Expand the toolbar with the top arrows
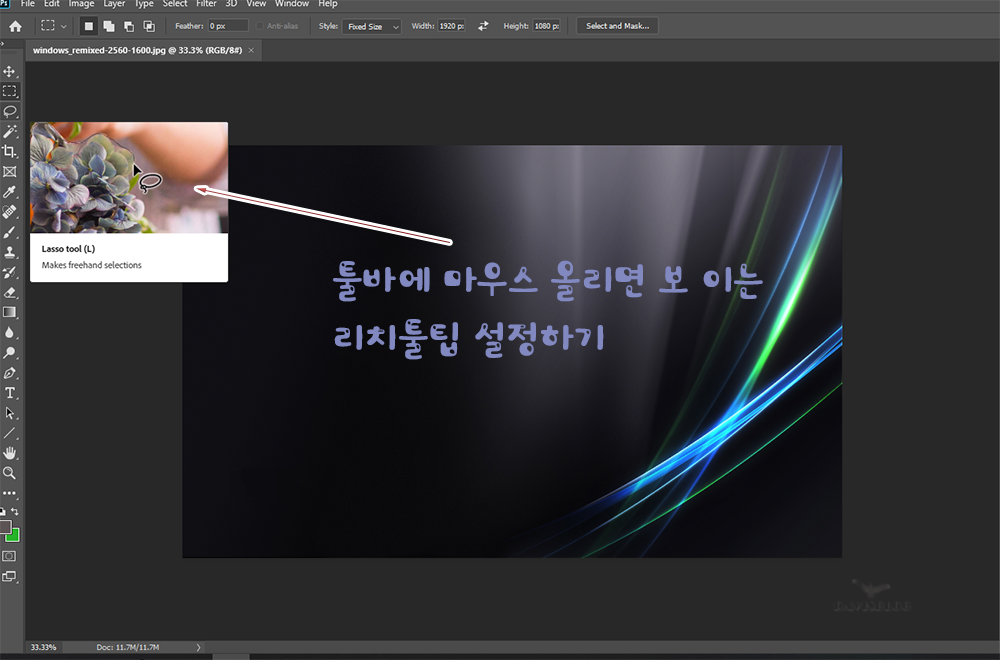The image size is (1000, 660). pyautogui.click(x=2, y=44)
